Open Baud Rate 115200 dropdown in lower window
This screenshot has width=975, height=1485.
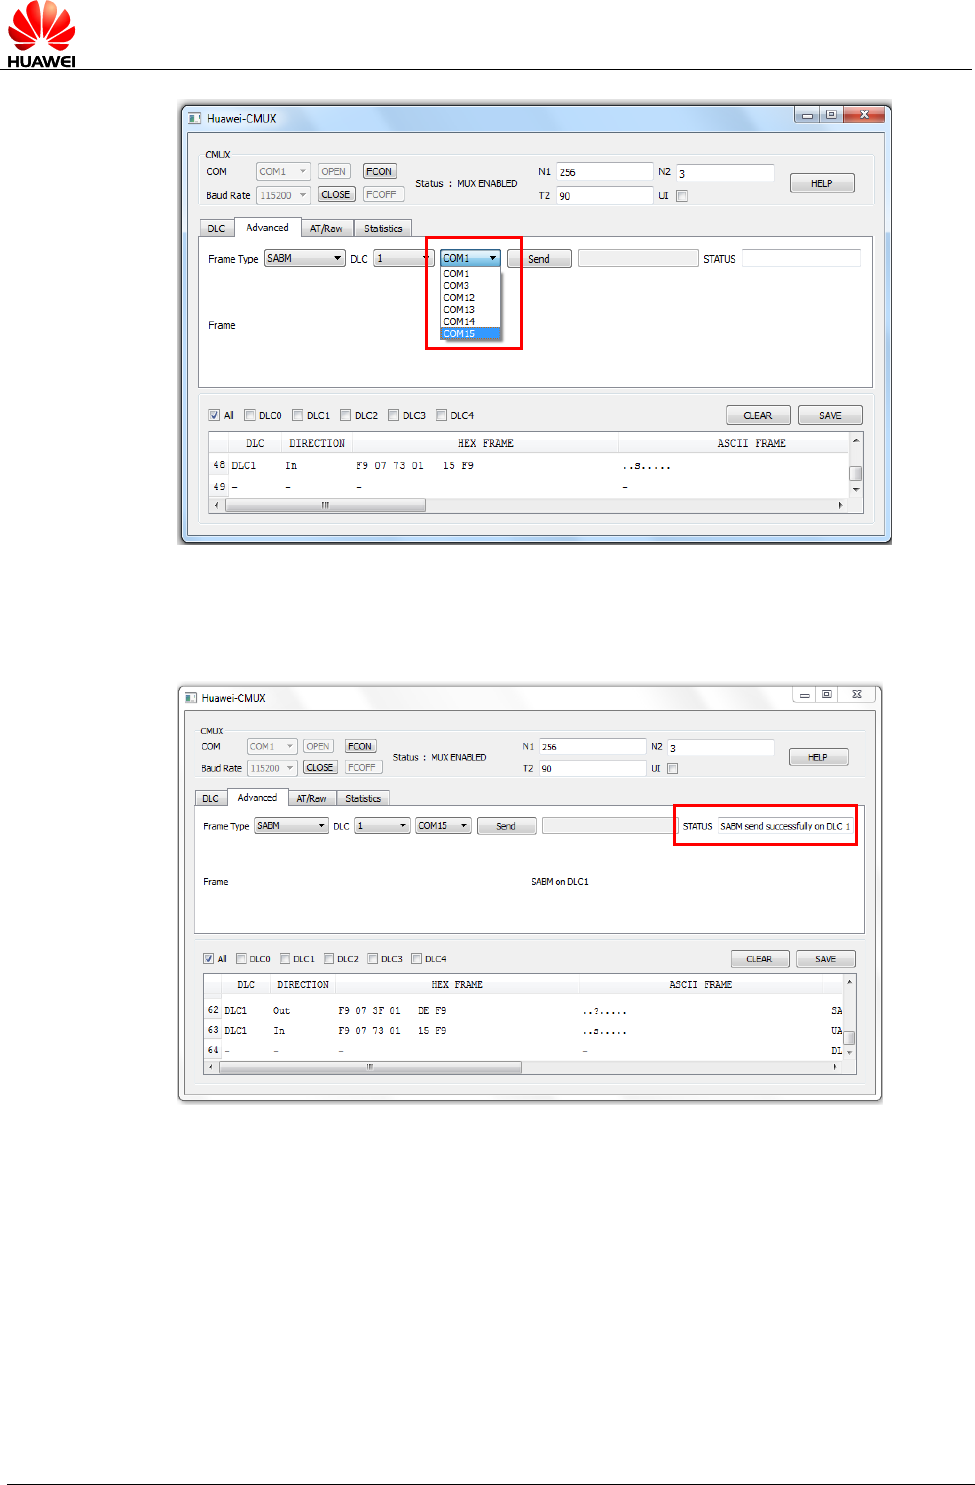point(272,768)
